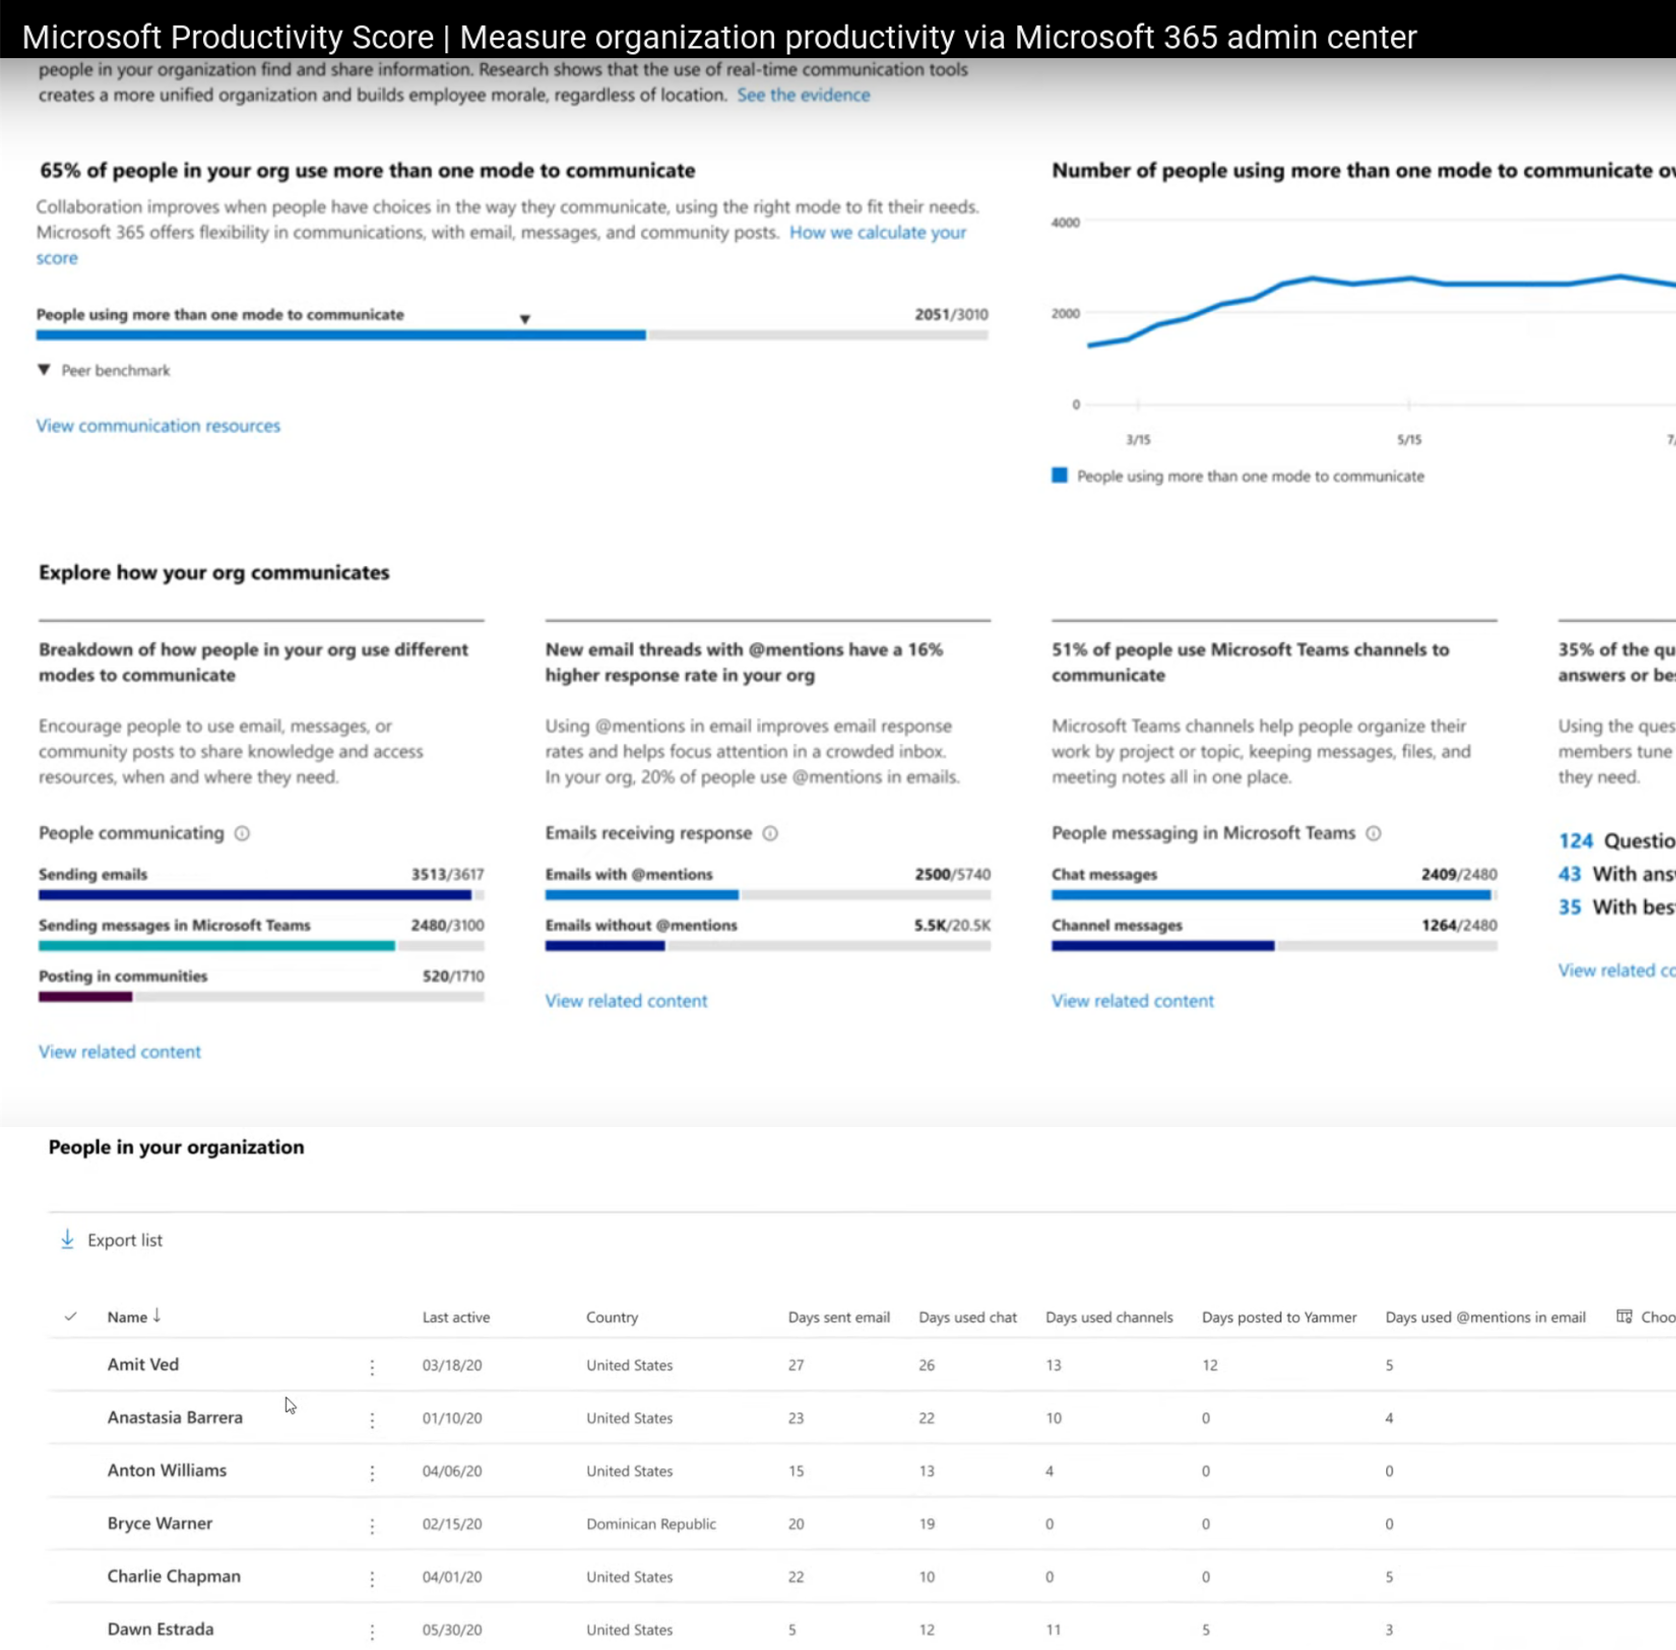Click the info icon beside People communicating
The height and width of the screenshot is (1650, 1676).
(x=242, y=833)
